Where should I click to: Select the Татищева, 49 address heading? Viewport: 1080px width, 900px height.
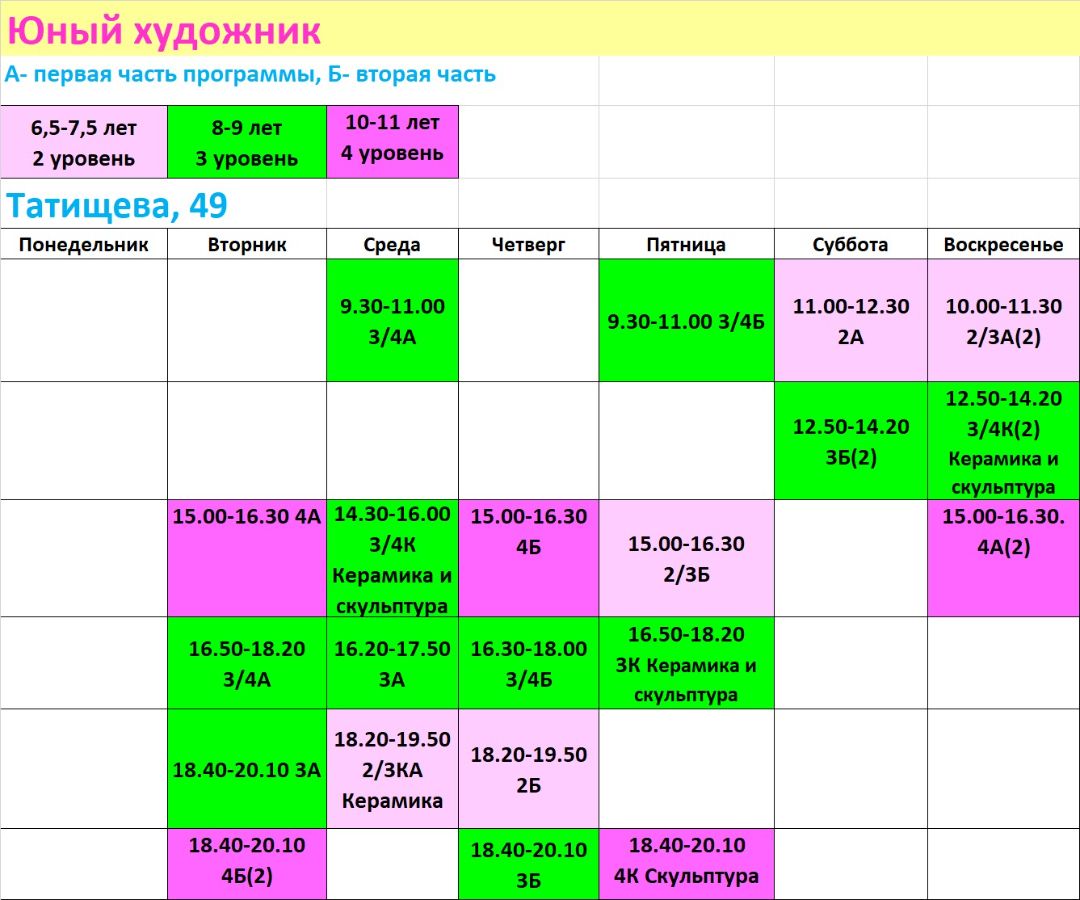(x=117, y=206)
